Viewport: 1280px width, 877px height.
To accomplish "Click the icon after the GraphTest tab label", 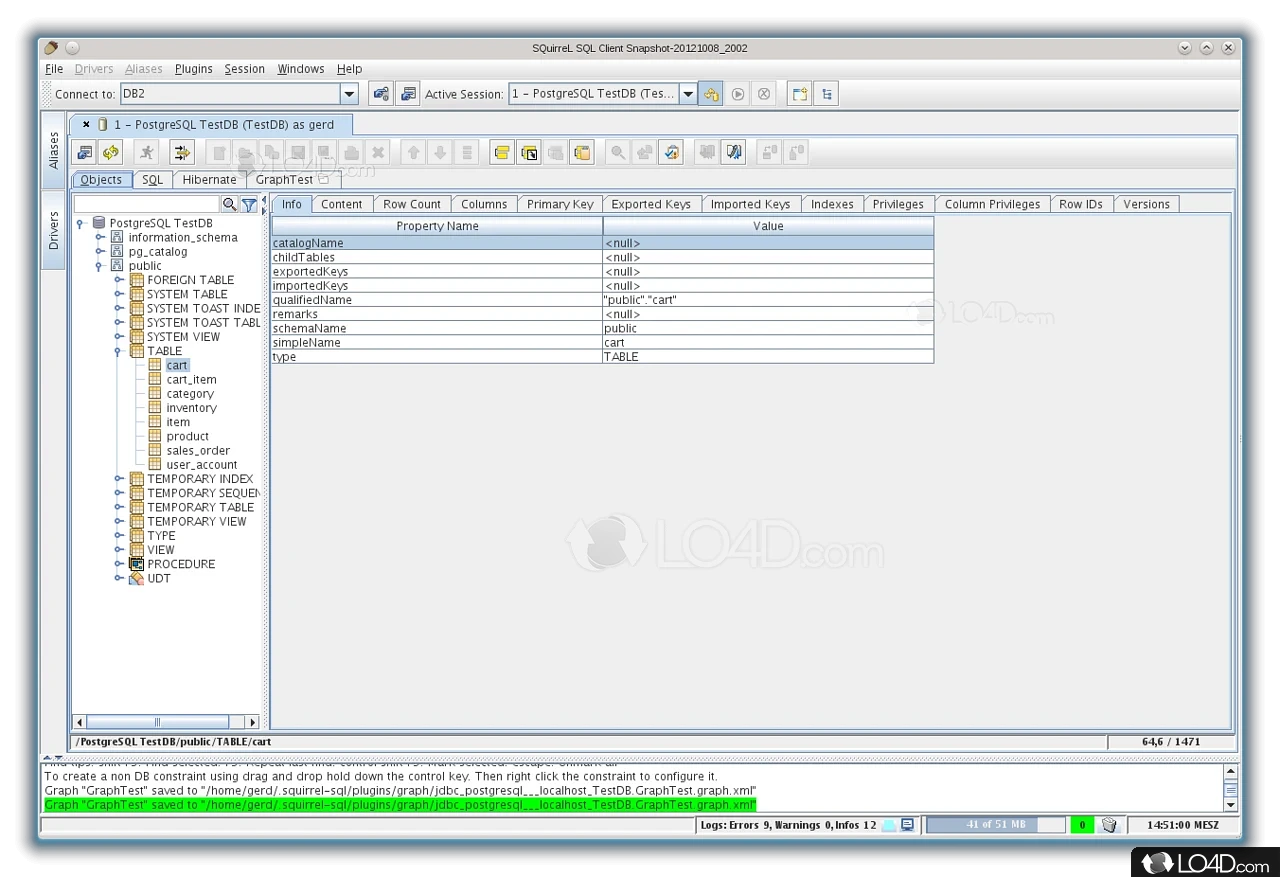I will coord(323,180).
